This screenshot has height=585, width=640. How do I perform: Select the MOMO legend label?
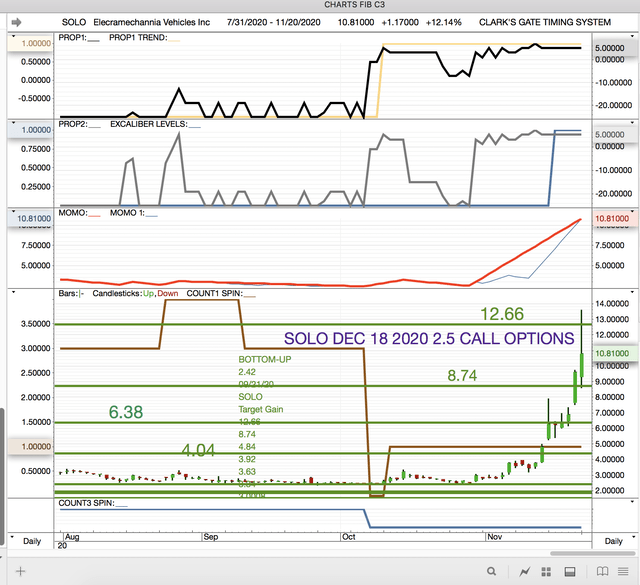(73, 213)
